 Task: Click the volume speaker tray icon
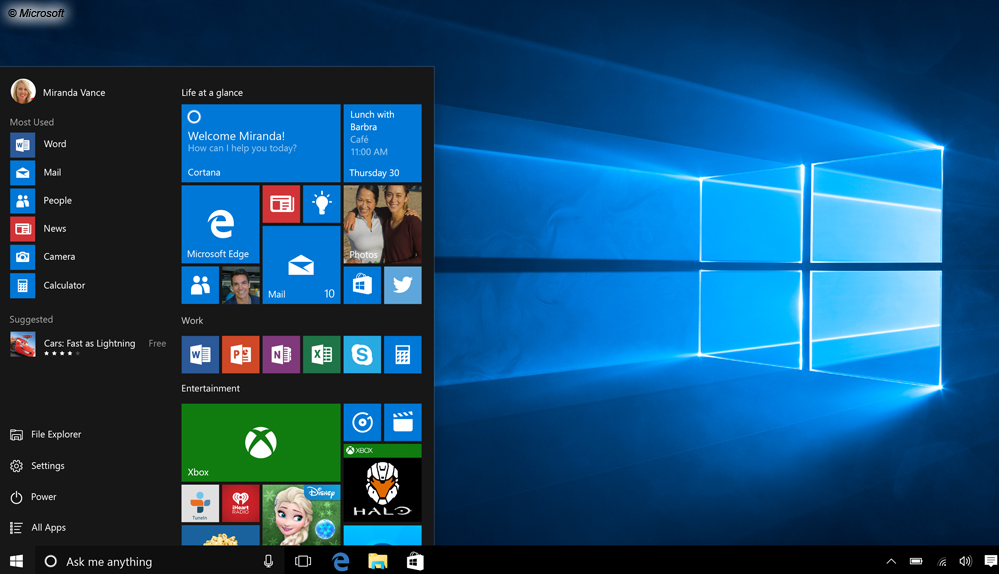tap(966, 561)
